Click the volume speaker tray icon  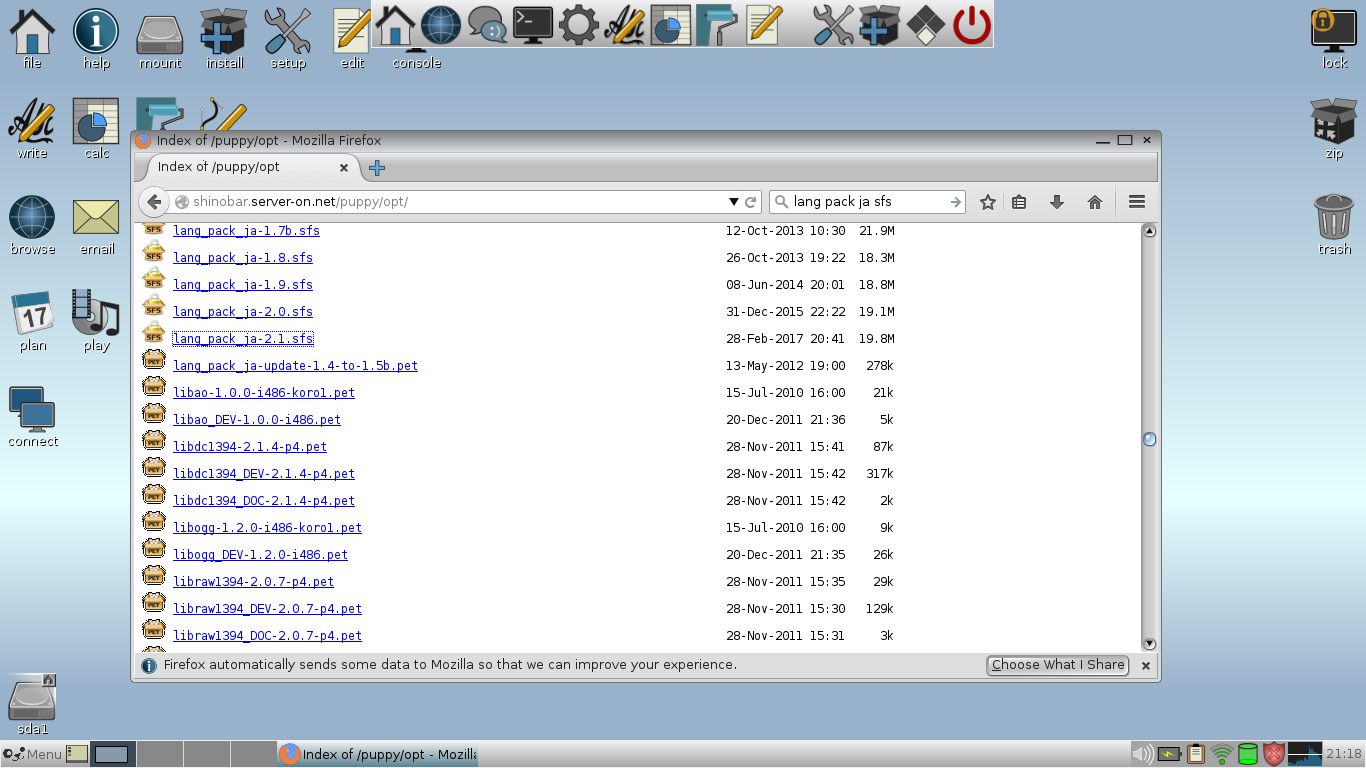(1142, 754)
